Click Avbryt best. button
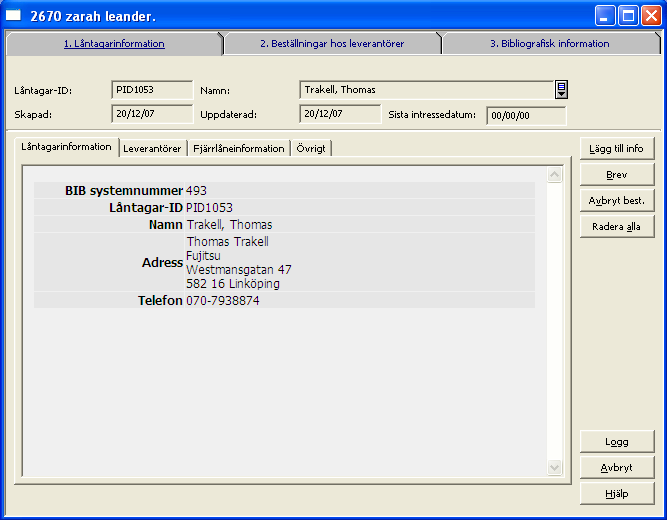 coord(616,200)
